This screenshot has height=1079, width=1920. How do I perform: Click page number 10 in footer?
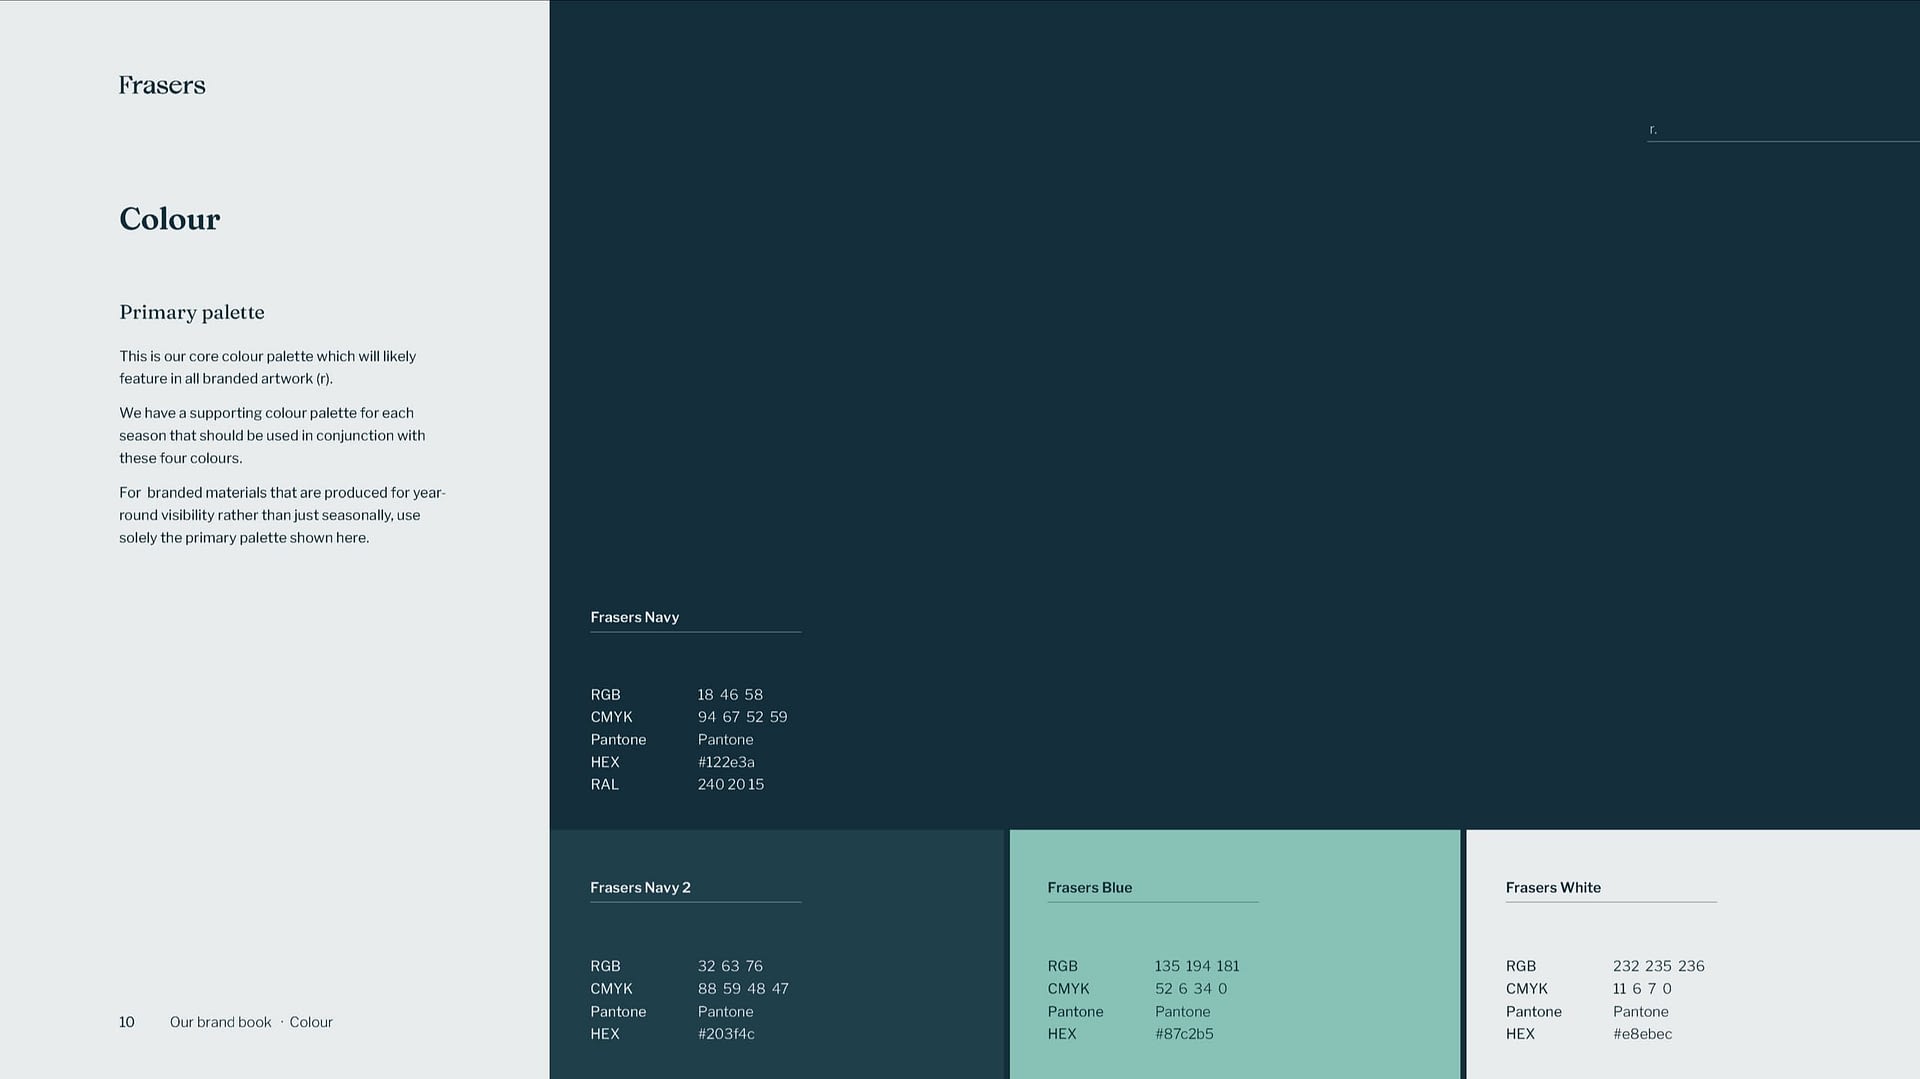127,1022
